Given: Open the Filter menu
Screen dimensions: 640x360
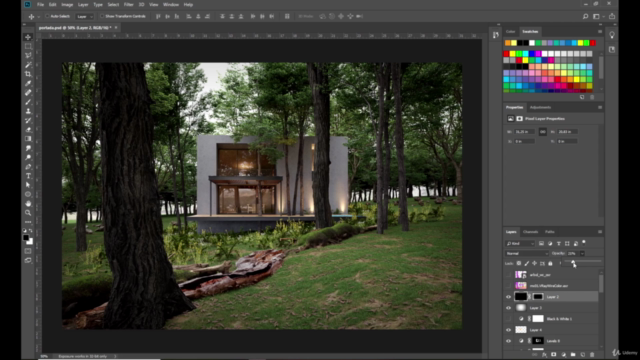Looking at the screenshot, I should tap(129, 4).
